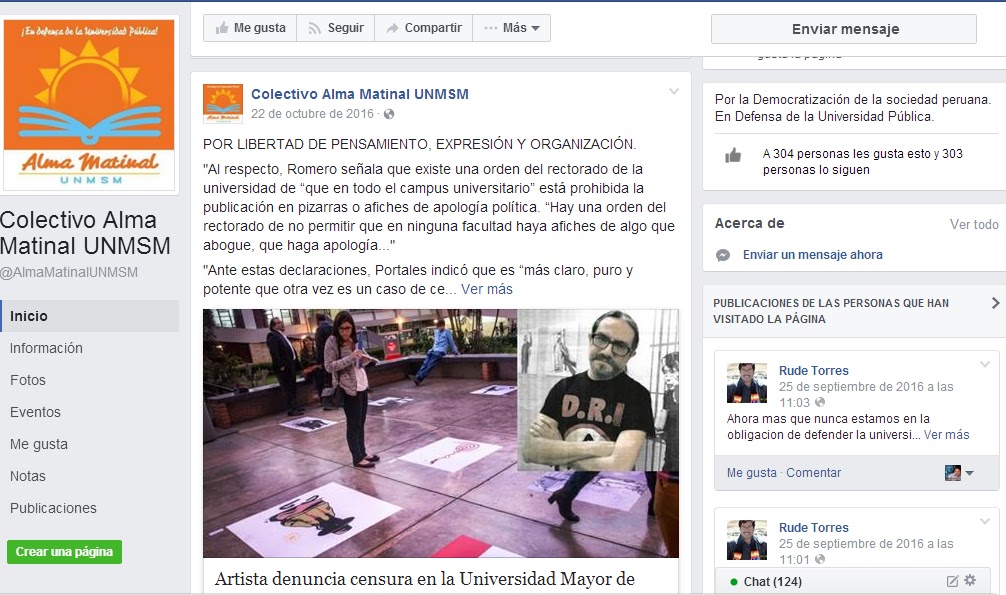Click the Compartir button
Screen dimensions: 1006x595
(x=423, y=28)
